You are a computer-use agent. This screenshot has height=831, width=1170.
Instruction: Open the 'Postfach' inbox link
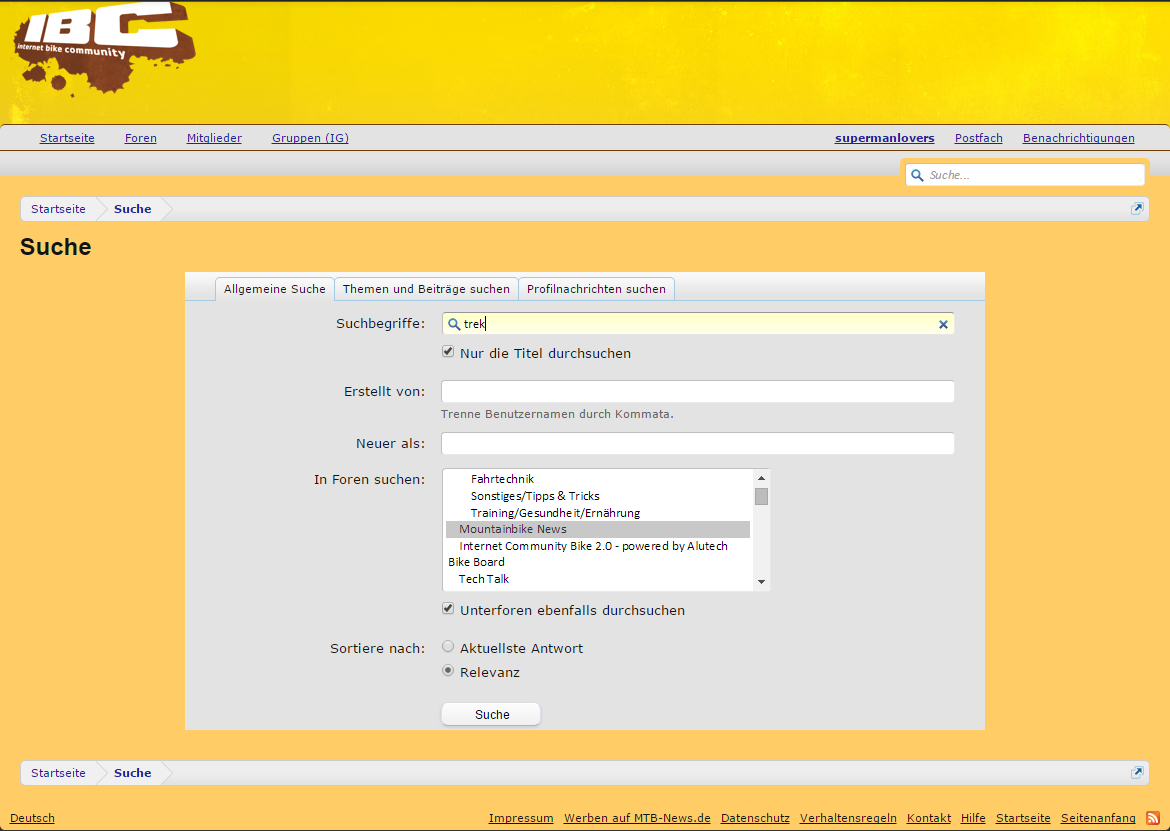click(978, 138)
